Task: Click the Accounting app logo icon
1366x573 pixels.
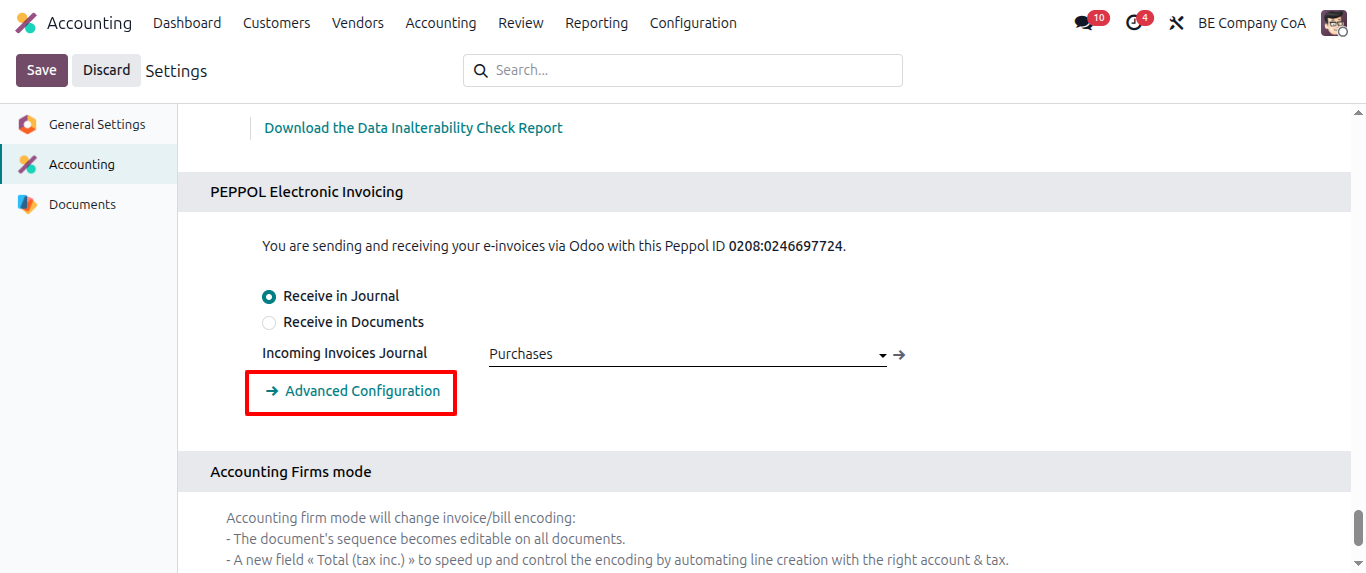Action: [x=26, y=23]
